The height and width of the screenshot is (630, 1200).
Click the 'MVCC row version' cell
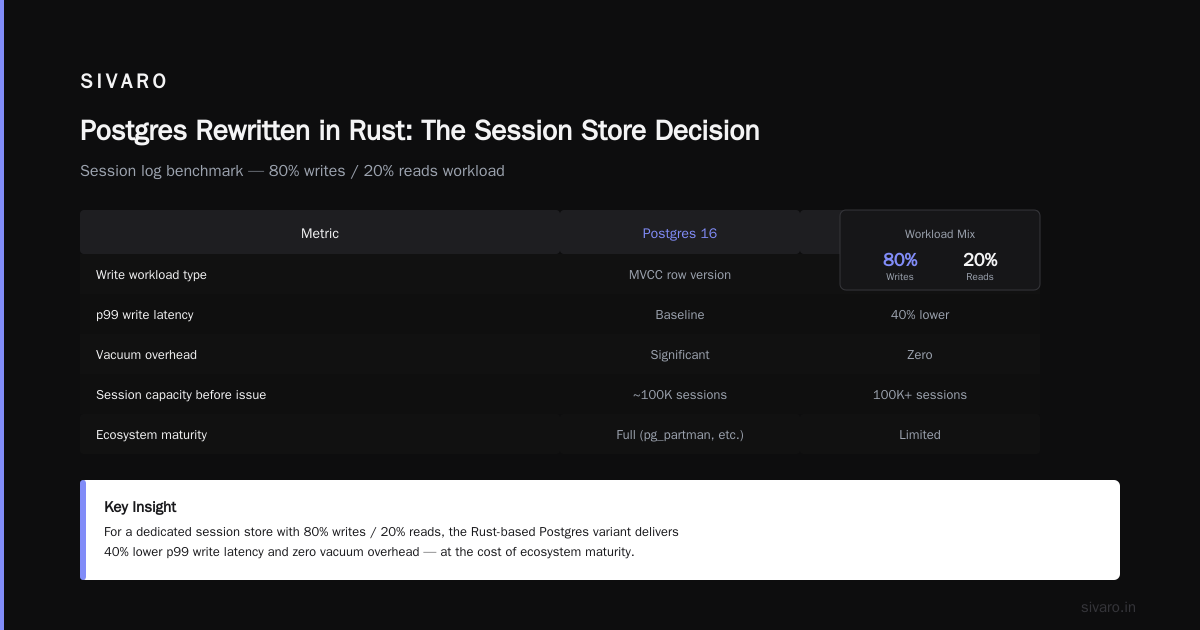[x=680, y=274]
